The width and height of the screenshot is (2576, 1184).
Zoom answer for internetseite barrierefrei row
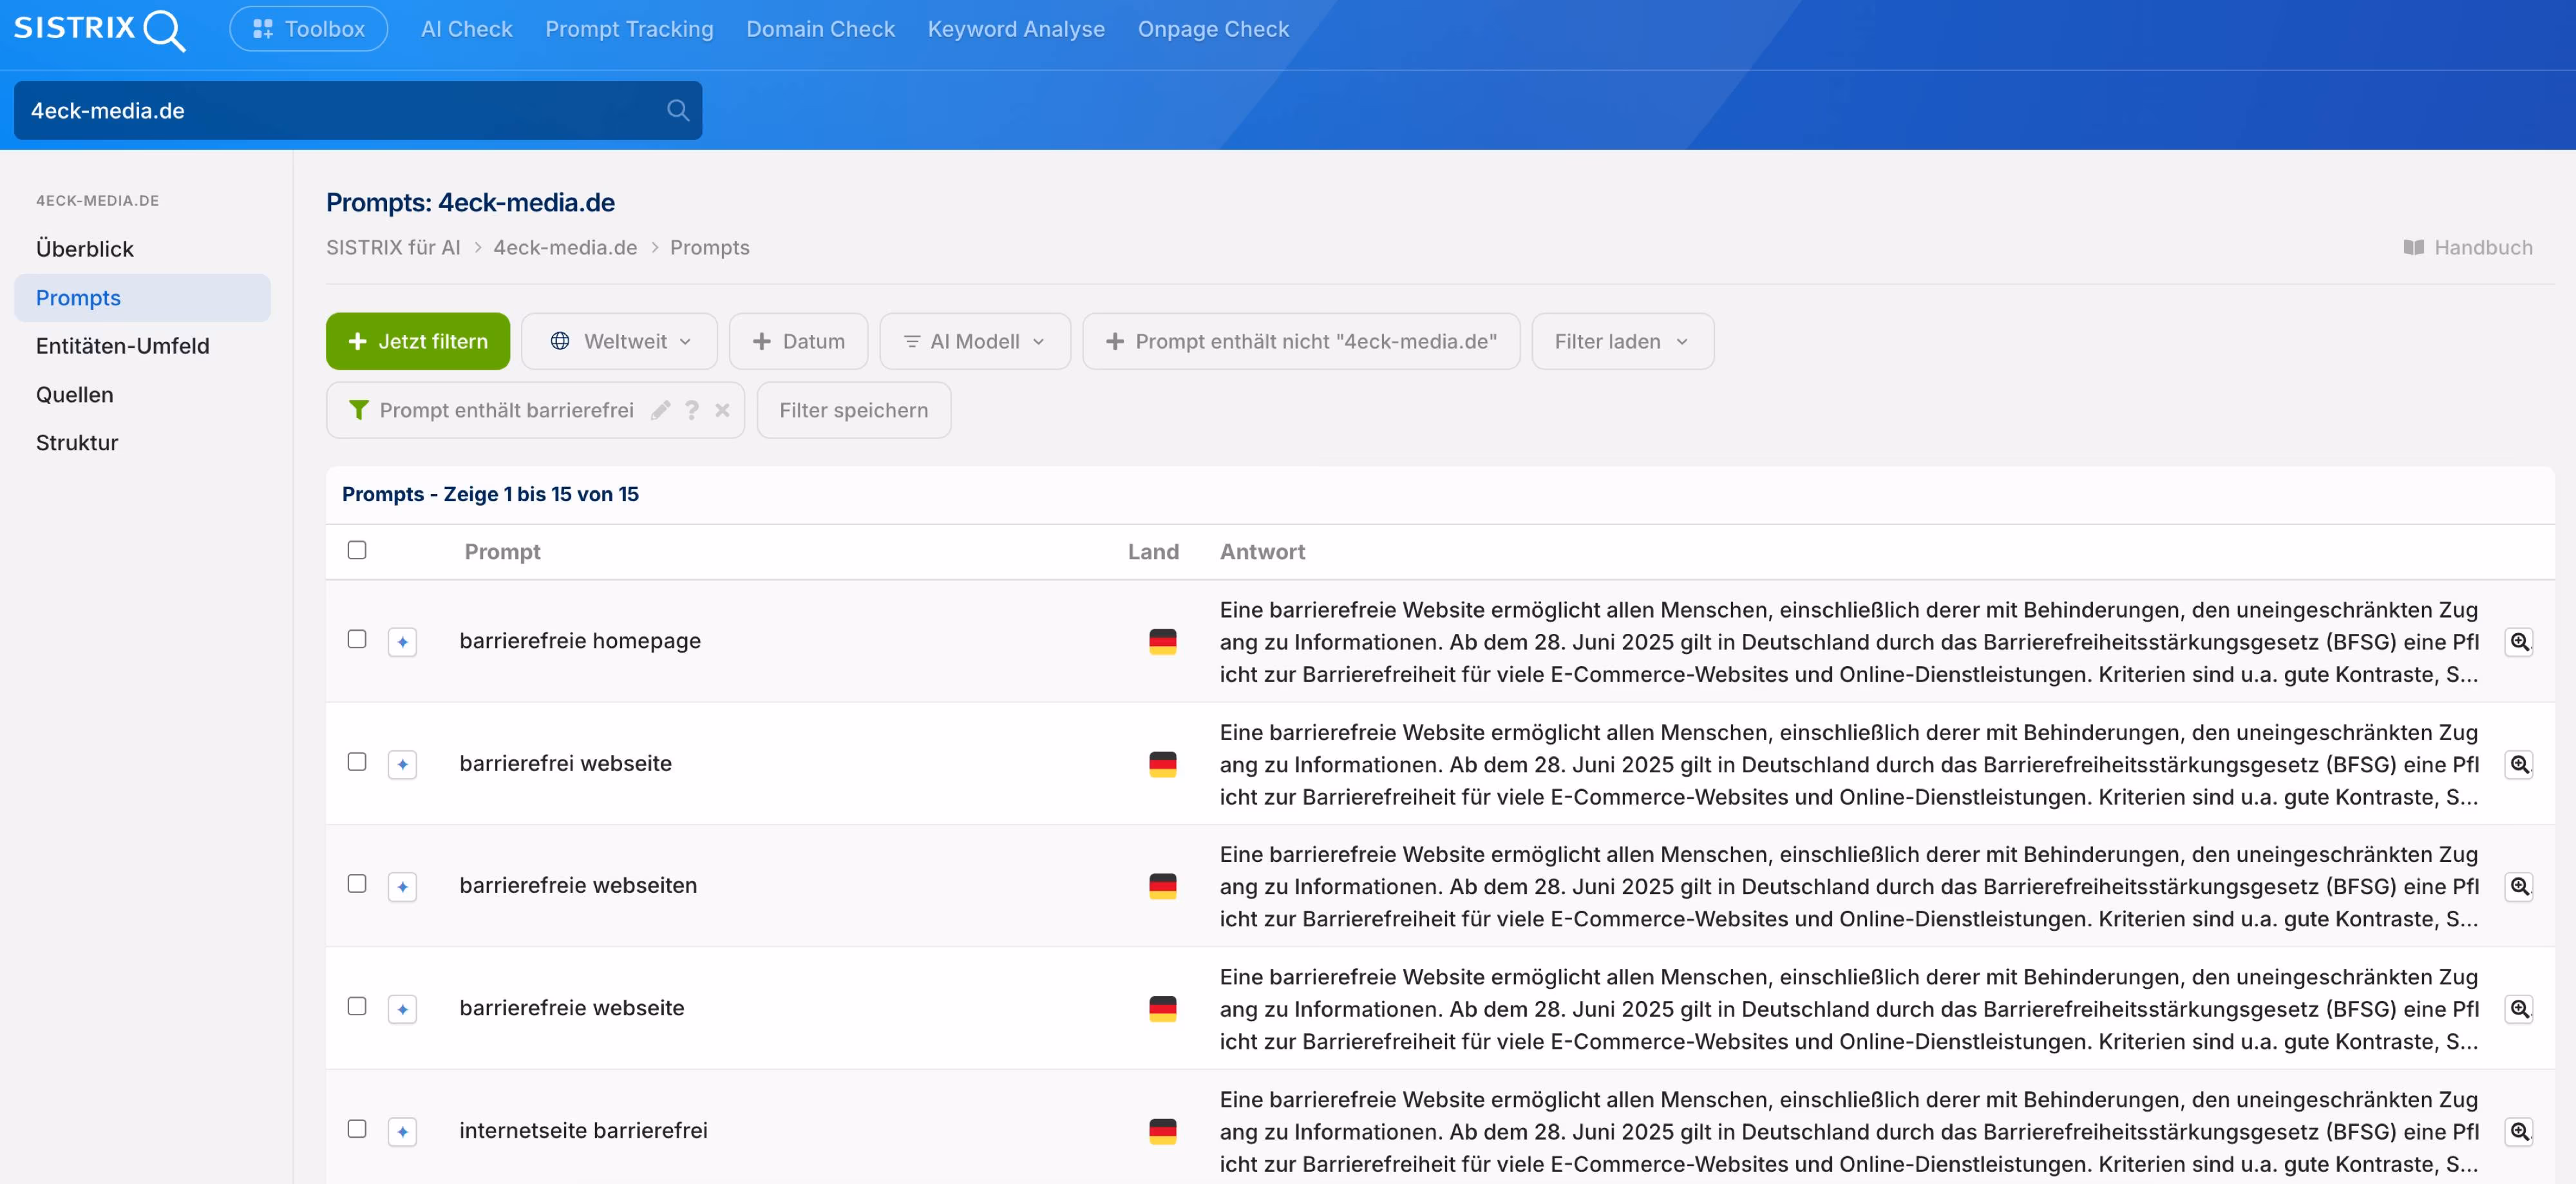coord(2519,1131)
